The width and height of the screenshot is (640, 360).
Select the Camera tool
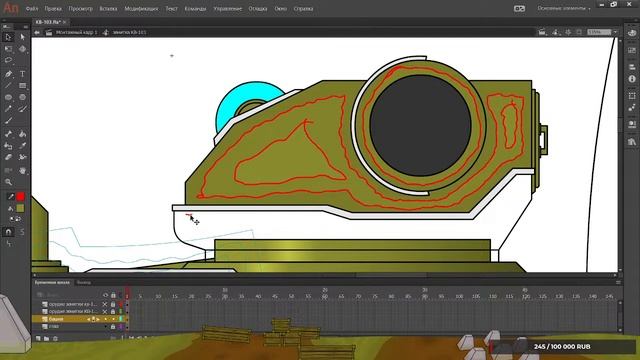point(8,171)
